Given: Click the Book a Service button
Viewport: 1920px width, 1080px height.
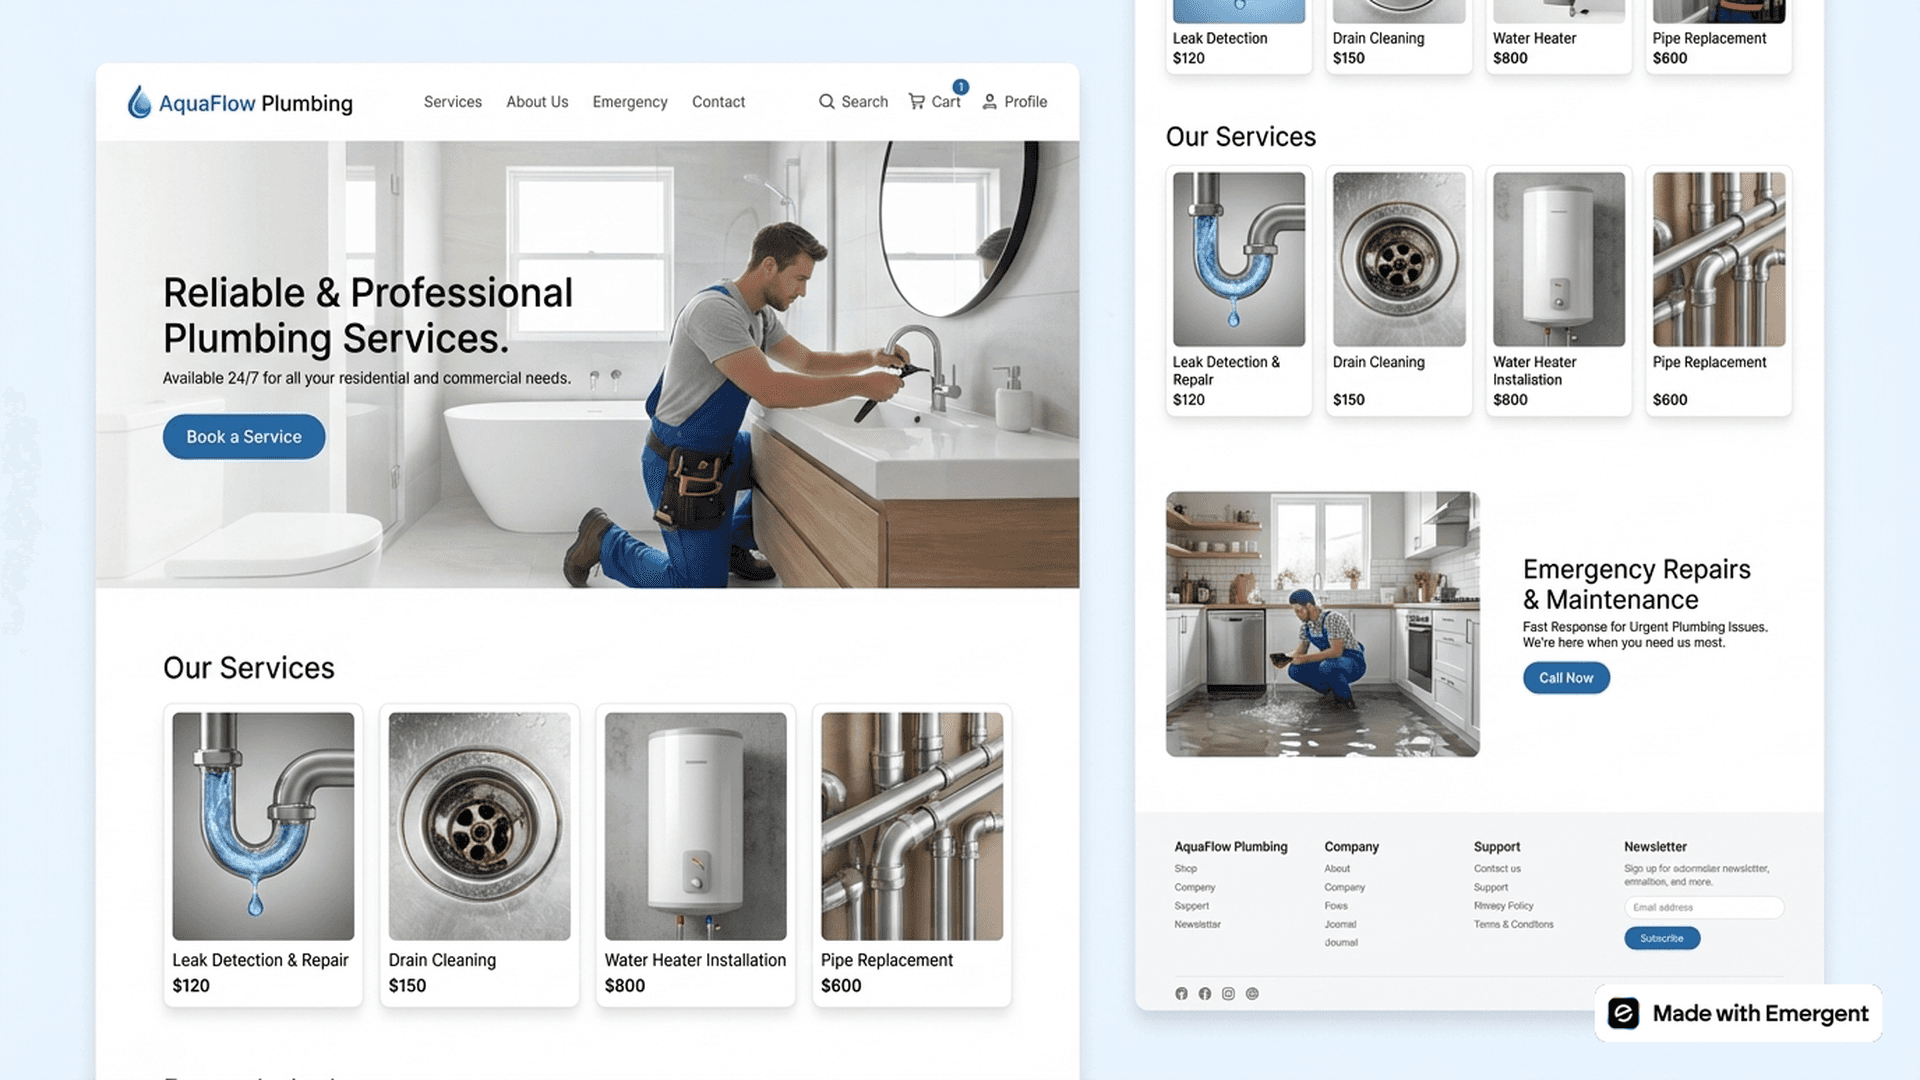Looking at the screenshot, I should 243,436.
